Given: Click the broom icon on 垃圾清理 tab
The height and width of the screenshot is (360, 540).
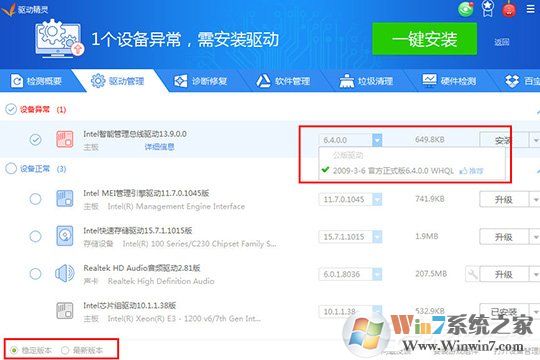Looking at the screenshot, I should point(346,81).
